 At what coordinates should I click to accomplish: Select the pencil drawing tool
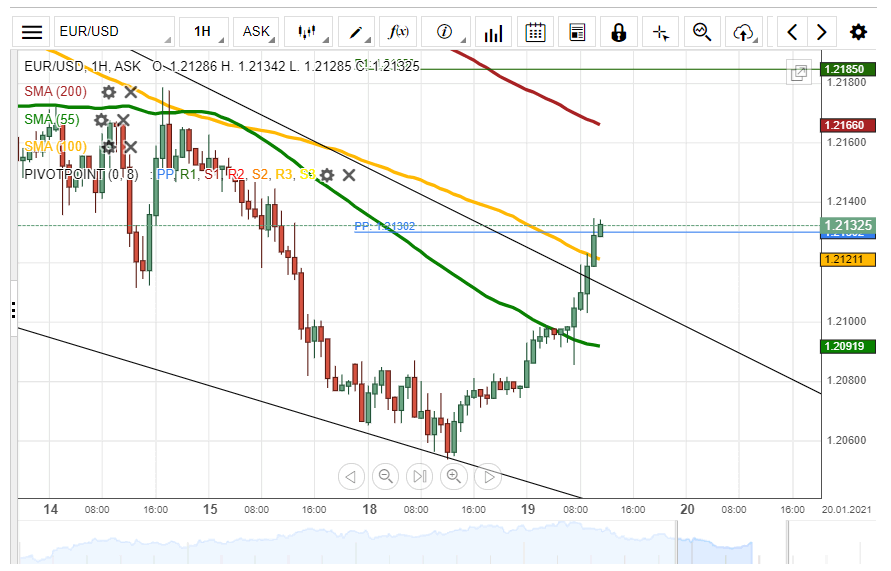coord(356,32)
